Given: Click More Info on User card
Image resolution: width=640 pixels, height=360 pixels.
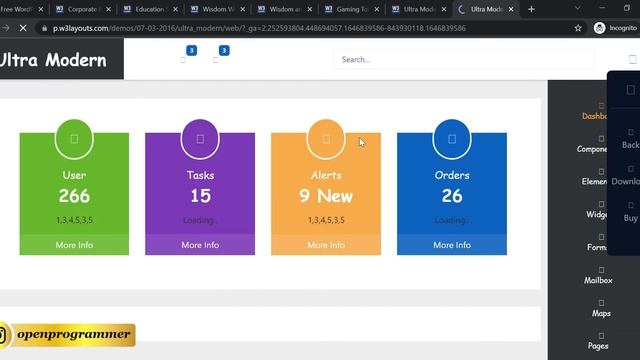Looking at the screenshot, I should coord(74,245).
